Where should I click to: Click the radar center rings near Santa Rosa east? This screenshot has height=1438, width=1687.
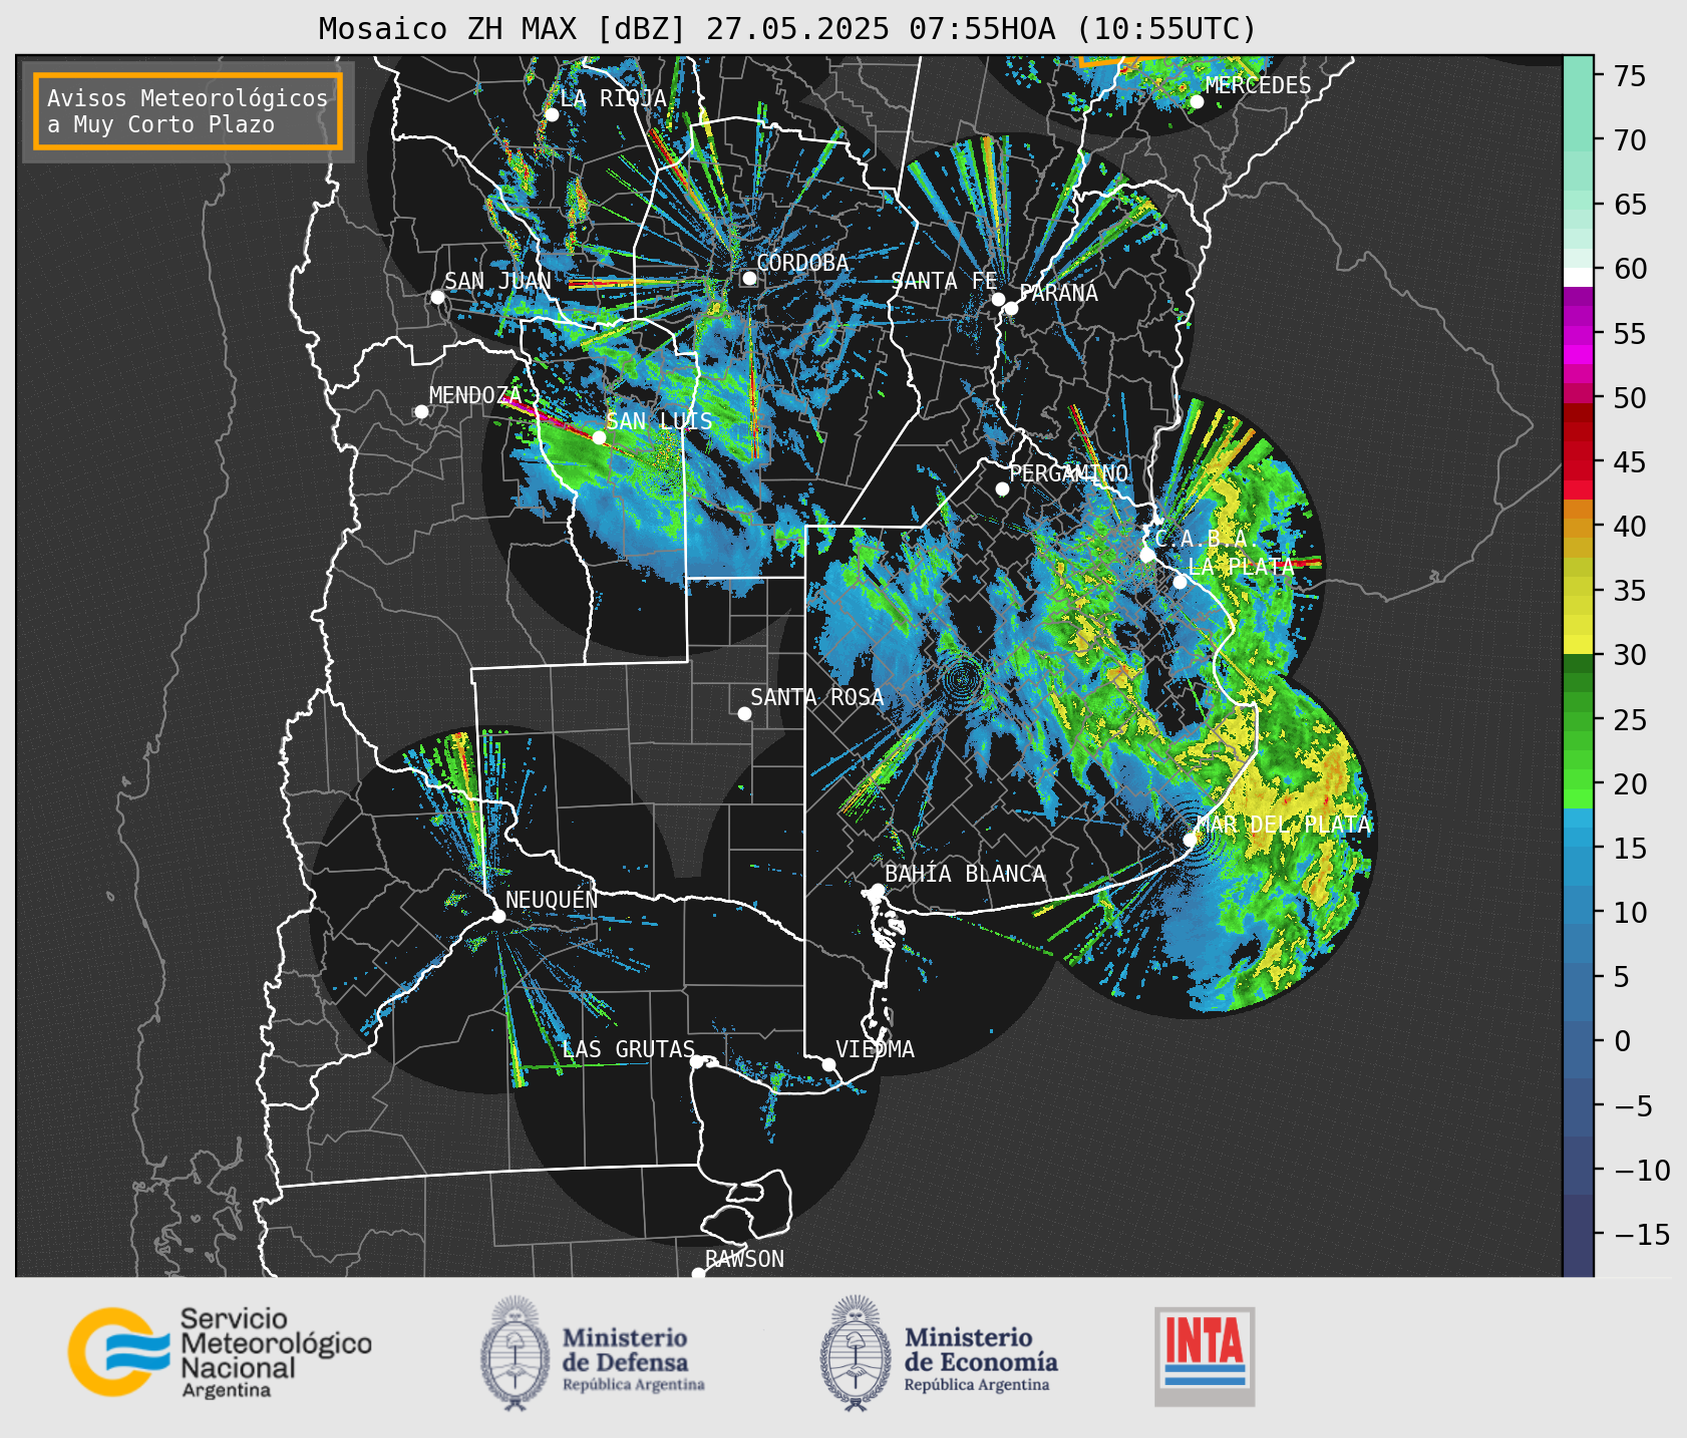[962, 681]
